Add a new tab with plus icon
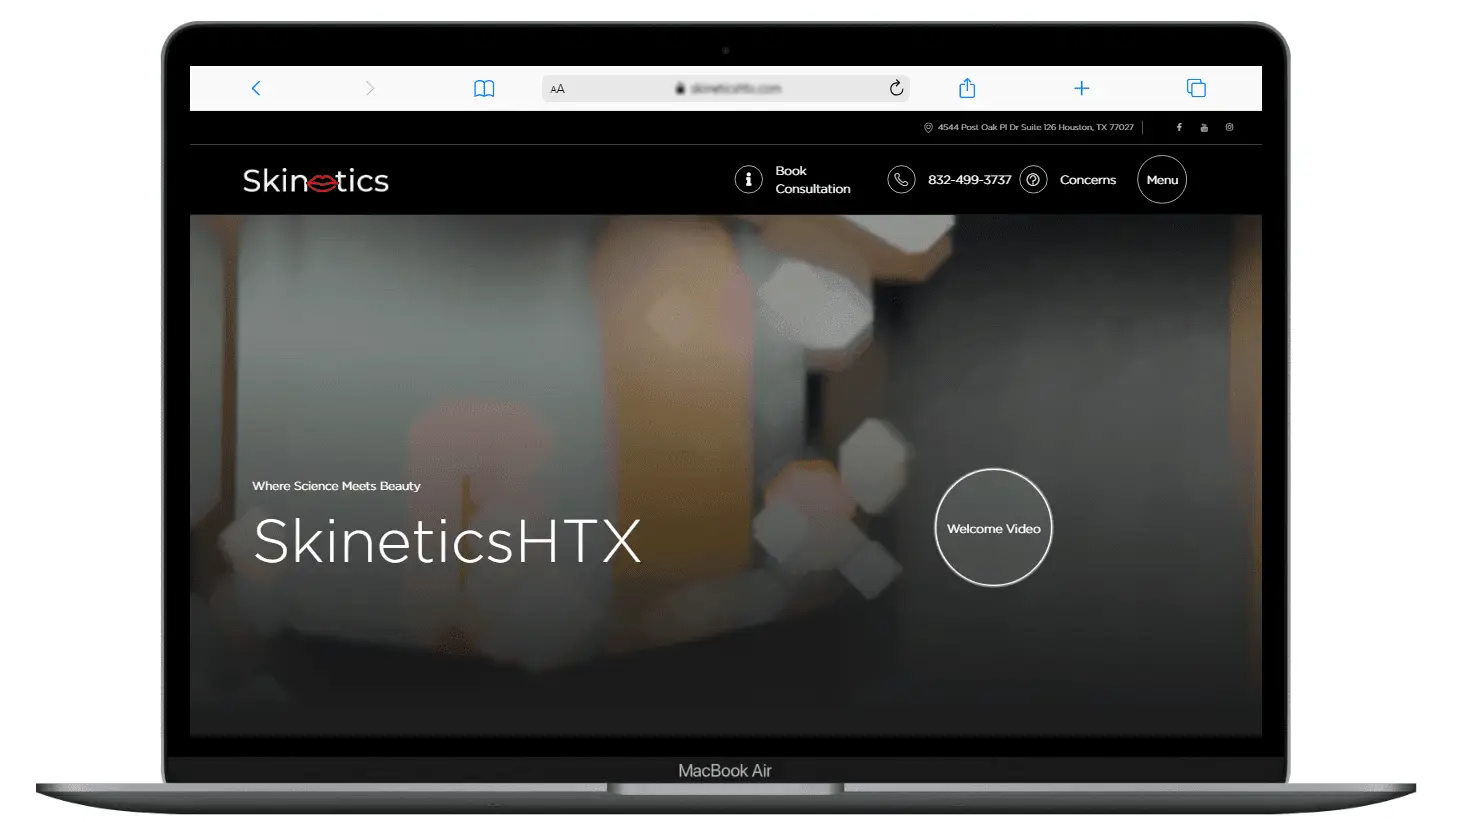 (1081, 88)
